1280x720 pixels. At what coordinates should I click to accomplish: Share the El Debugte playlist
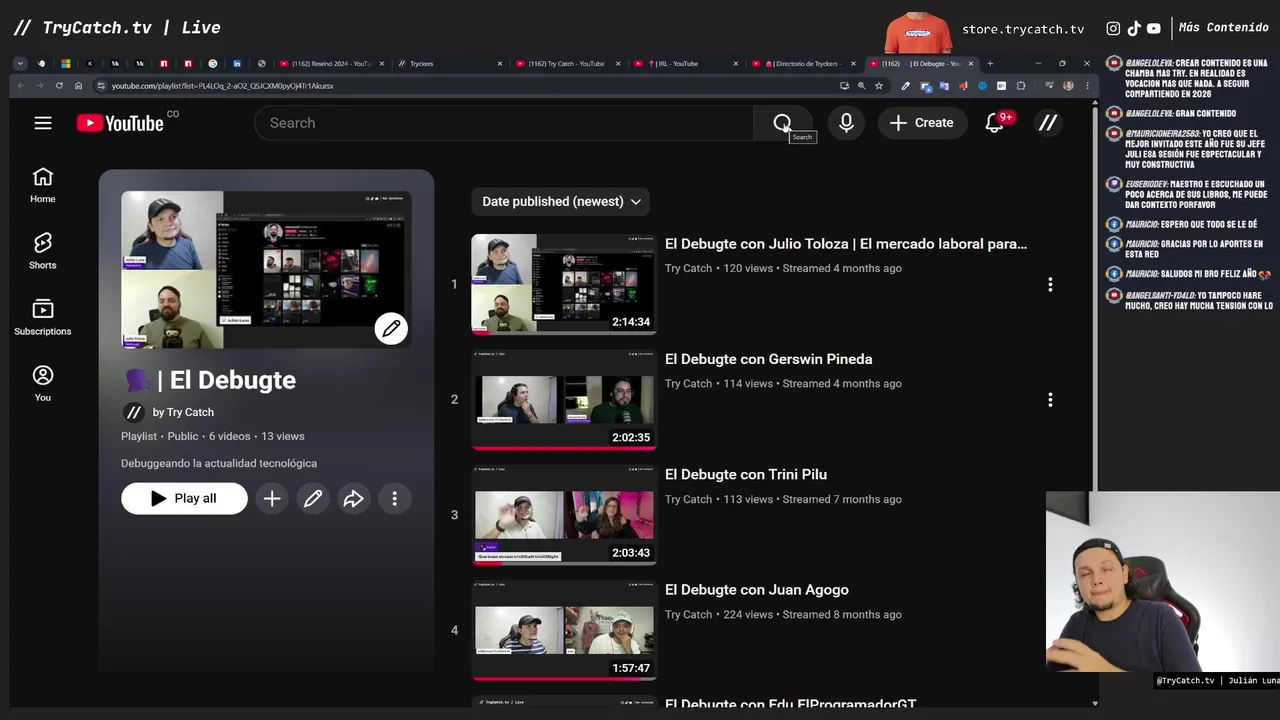pos(353,498)
